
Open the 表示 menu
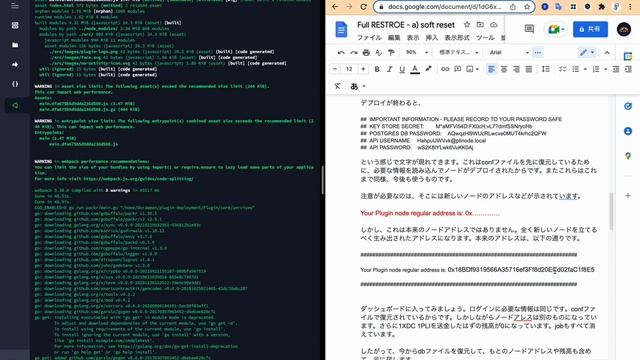(x=413, y=38)
